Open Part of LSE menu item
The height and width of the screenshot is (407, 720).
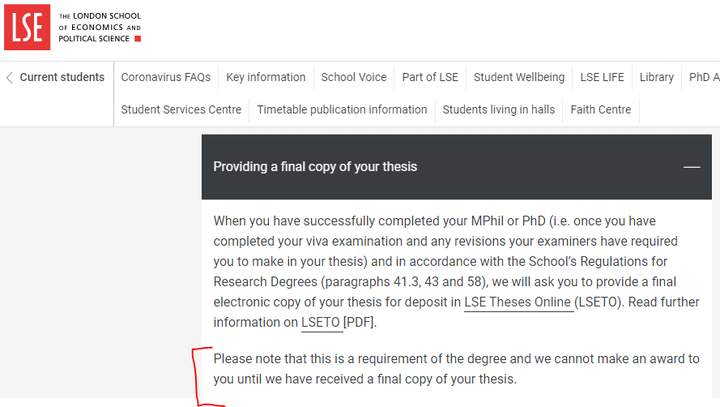430,77
